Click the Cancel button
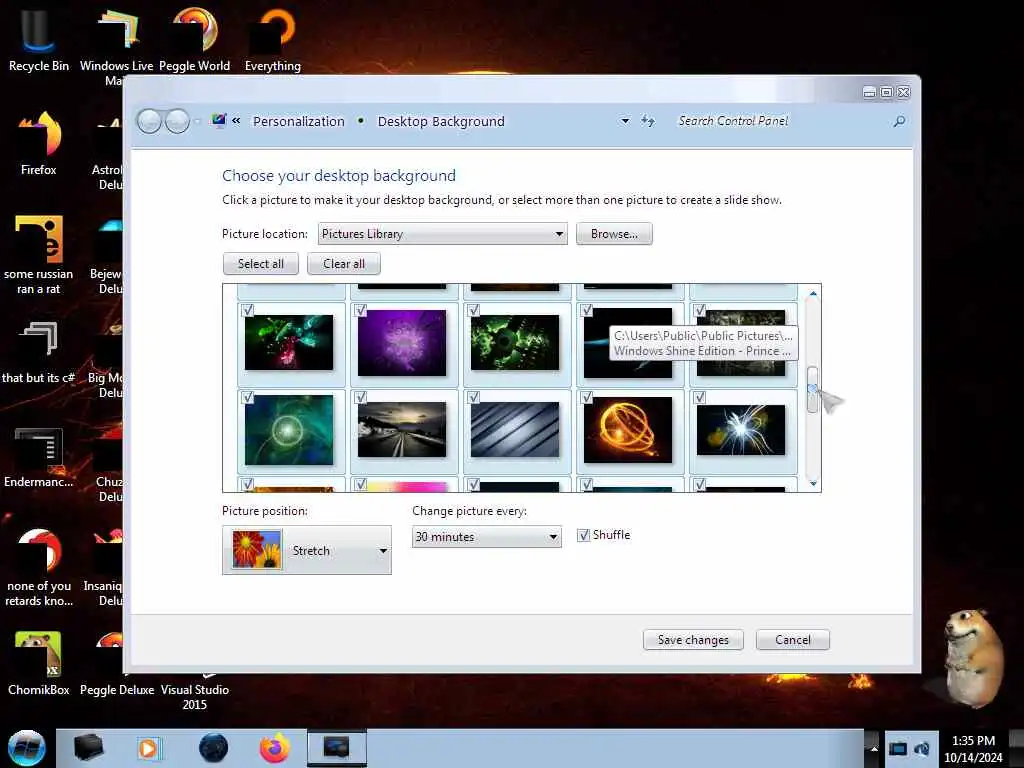Screen dimensions: 1024x768 pos(793,640)
